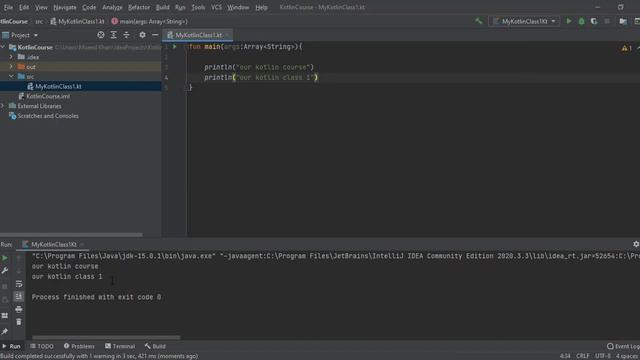This screenshot has height=360, width=640.
Task: Open the TODO tool window
Action: (x=42, y=346)
